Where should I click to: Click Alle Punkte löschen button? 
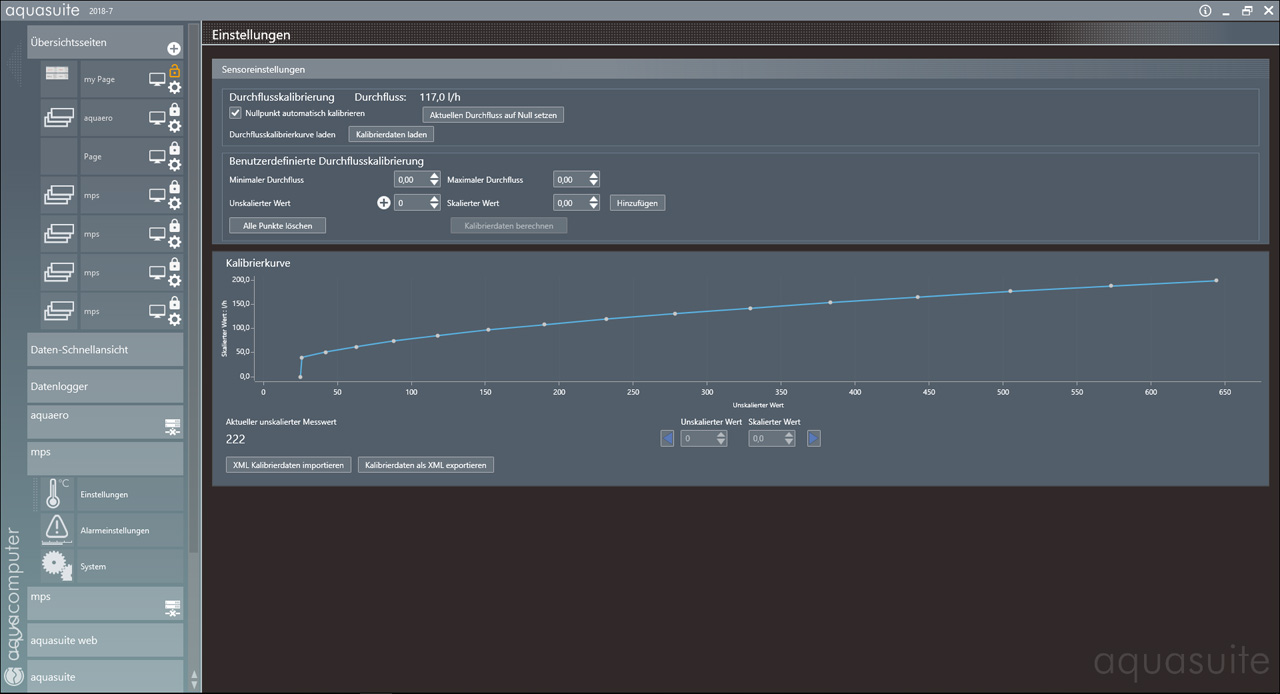278,226
